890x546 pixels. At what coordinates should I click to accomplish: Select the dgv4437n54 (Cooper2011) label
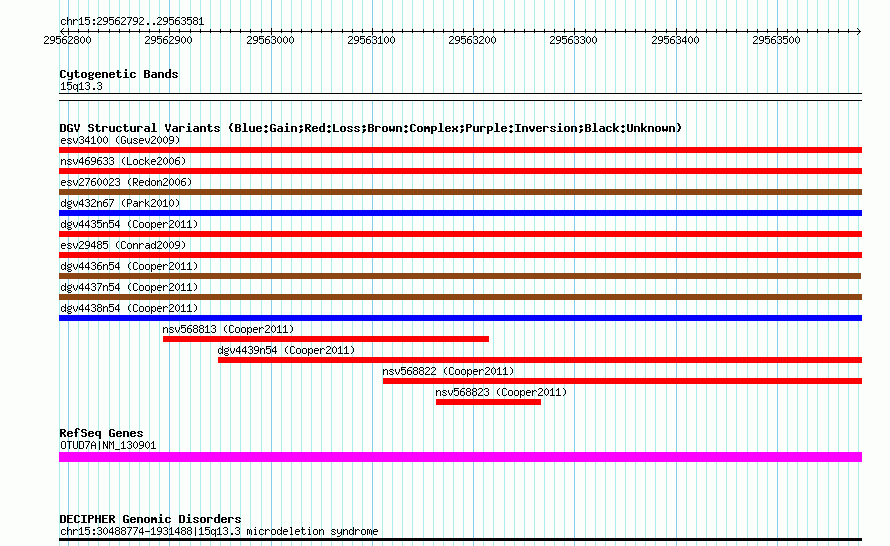pos(129,287)
